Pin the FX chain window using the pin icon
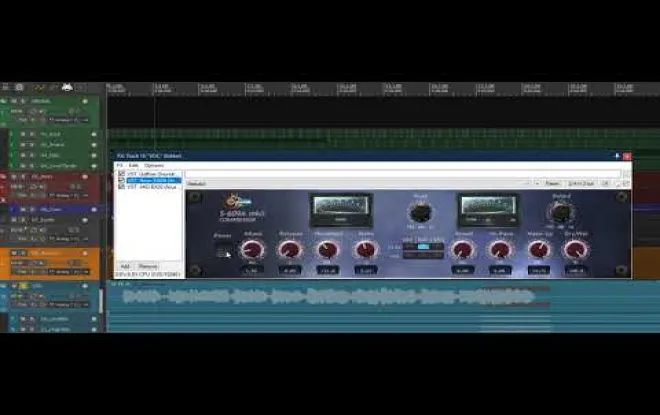Screen dimensions: 660x415 point(617,156)
